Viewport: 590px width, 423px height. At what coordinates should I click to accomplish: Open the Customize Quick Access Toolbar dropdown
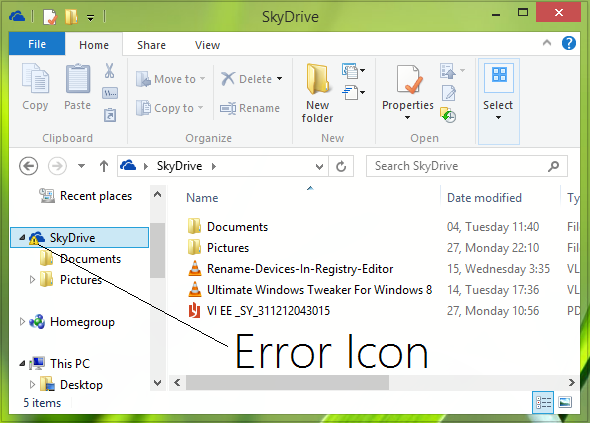90,18
